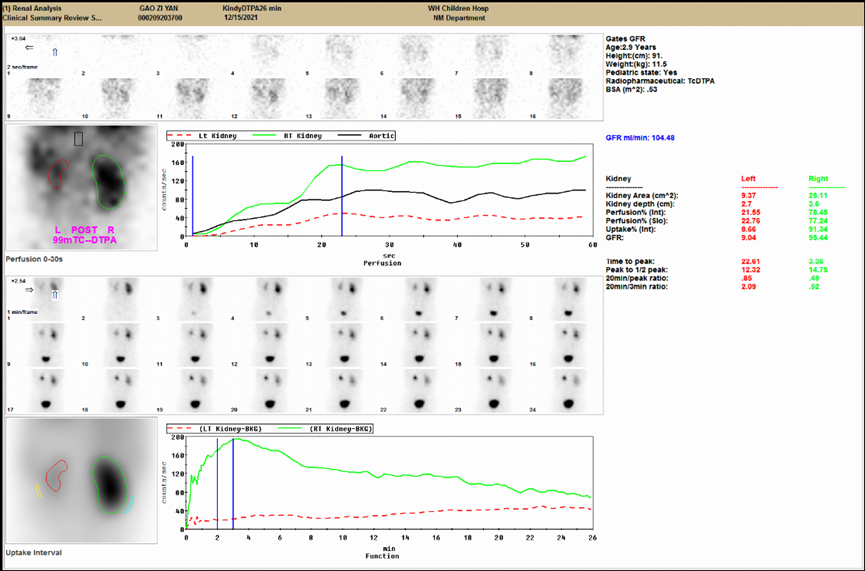Open perfusion frame 9 thumbnail
The image size is (865, 571).
(42, 98)
